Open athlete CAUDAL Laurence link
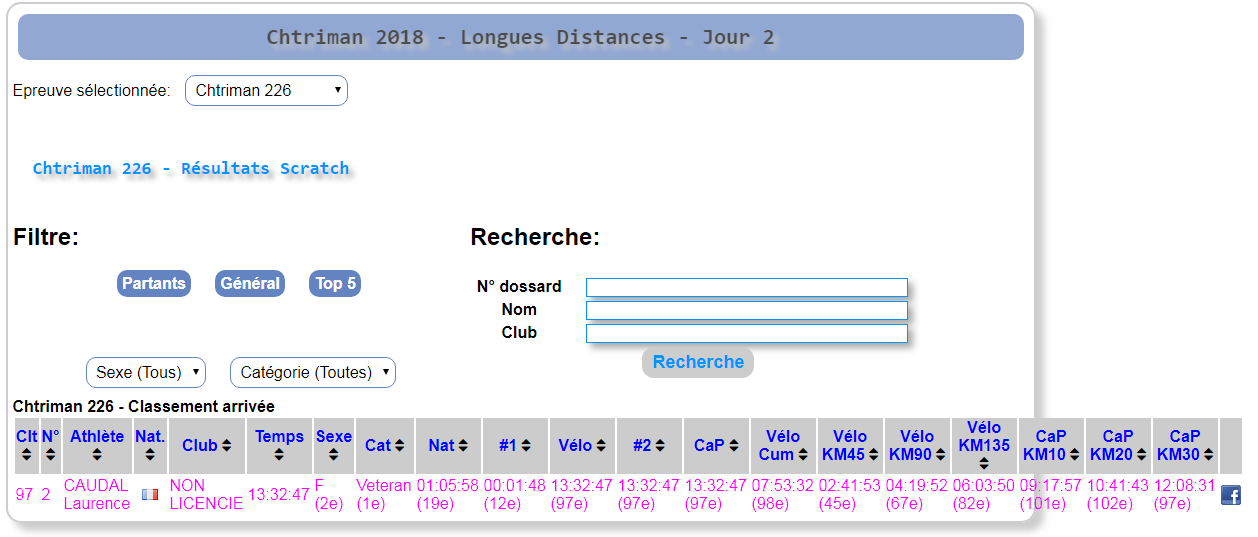 click(x=97, y=494)
